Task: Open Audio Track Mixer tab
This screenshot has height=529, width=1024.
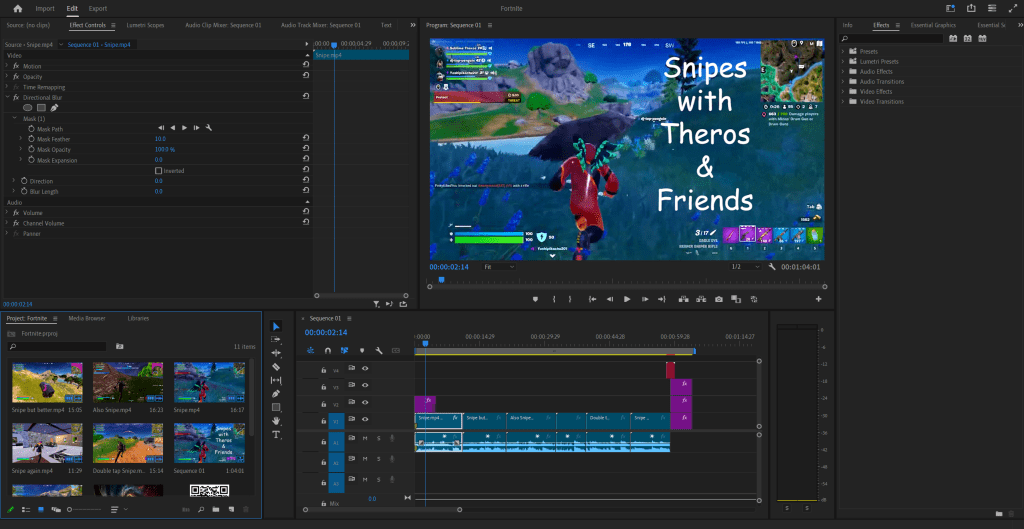Action: pyautogui.click(x=321, y=25)
